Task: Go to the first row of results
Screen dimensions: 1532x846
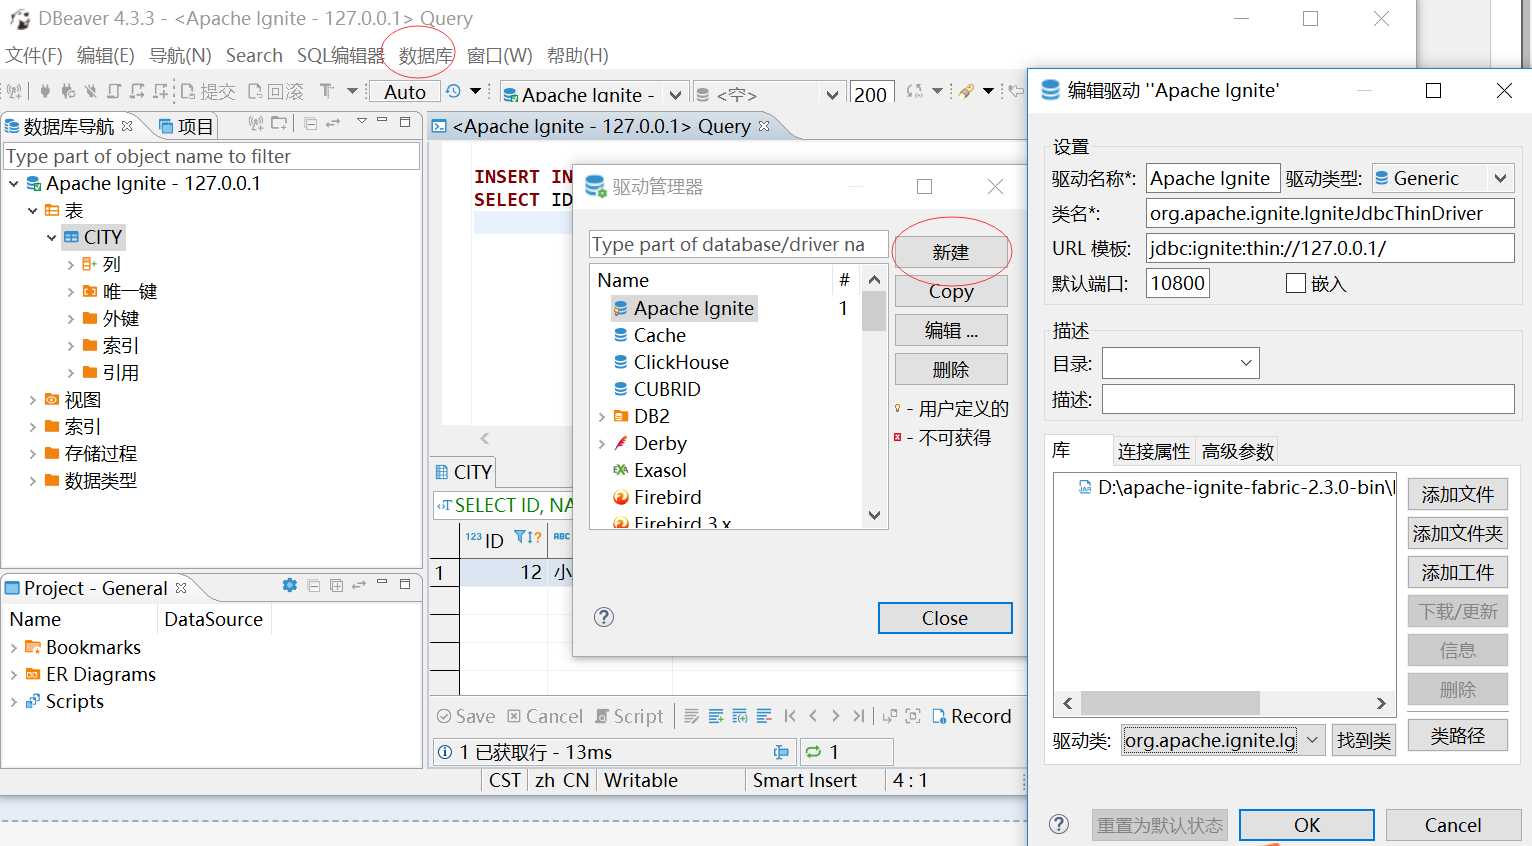Action: click(x=790, y=716)
